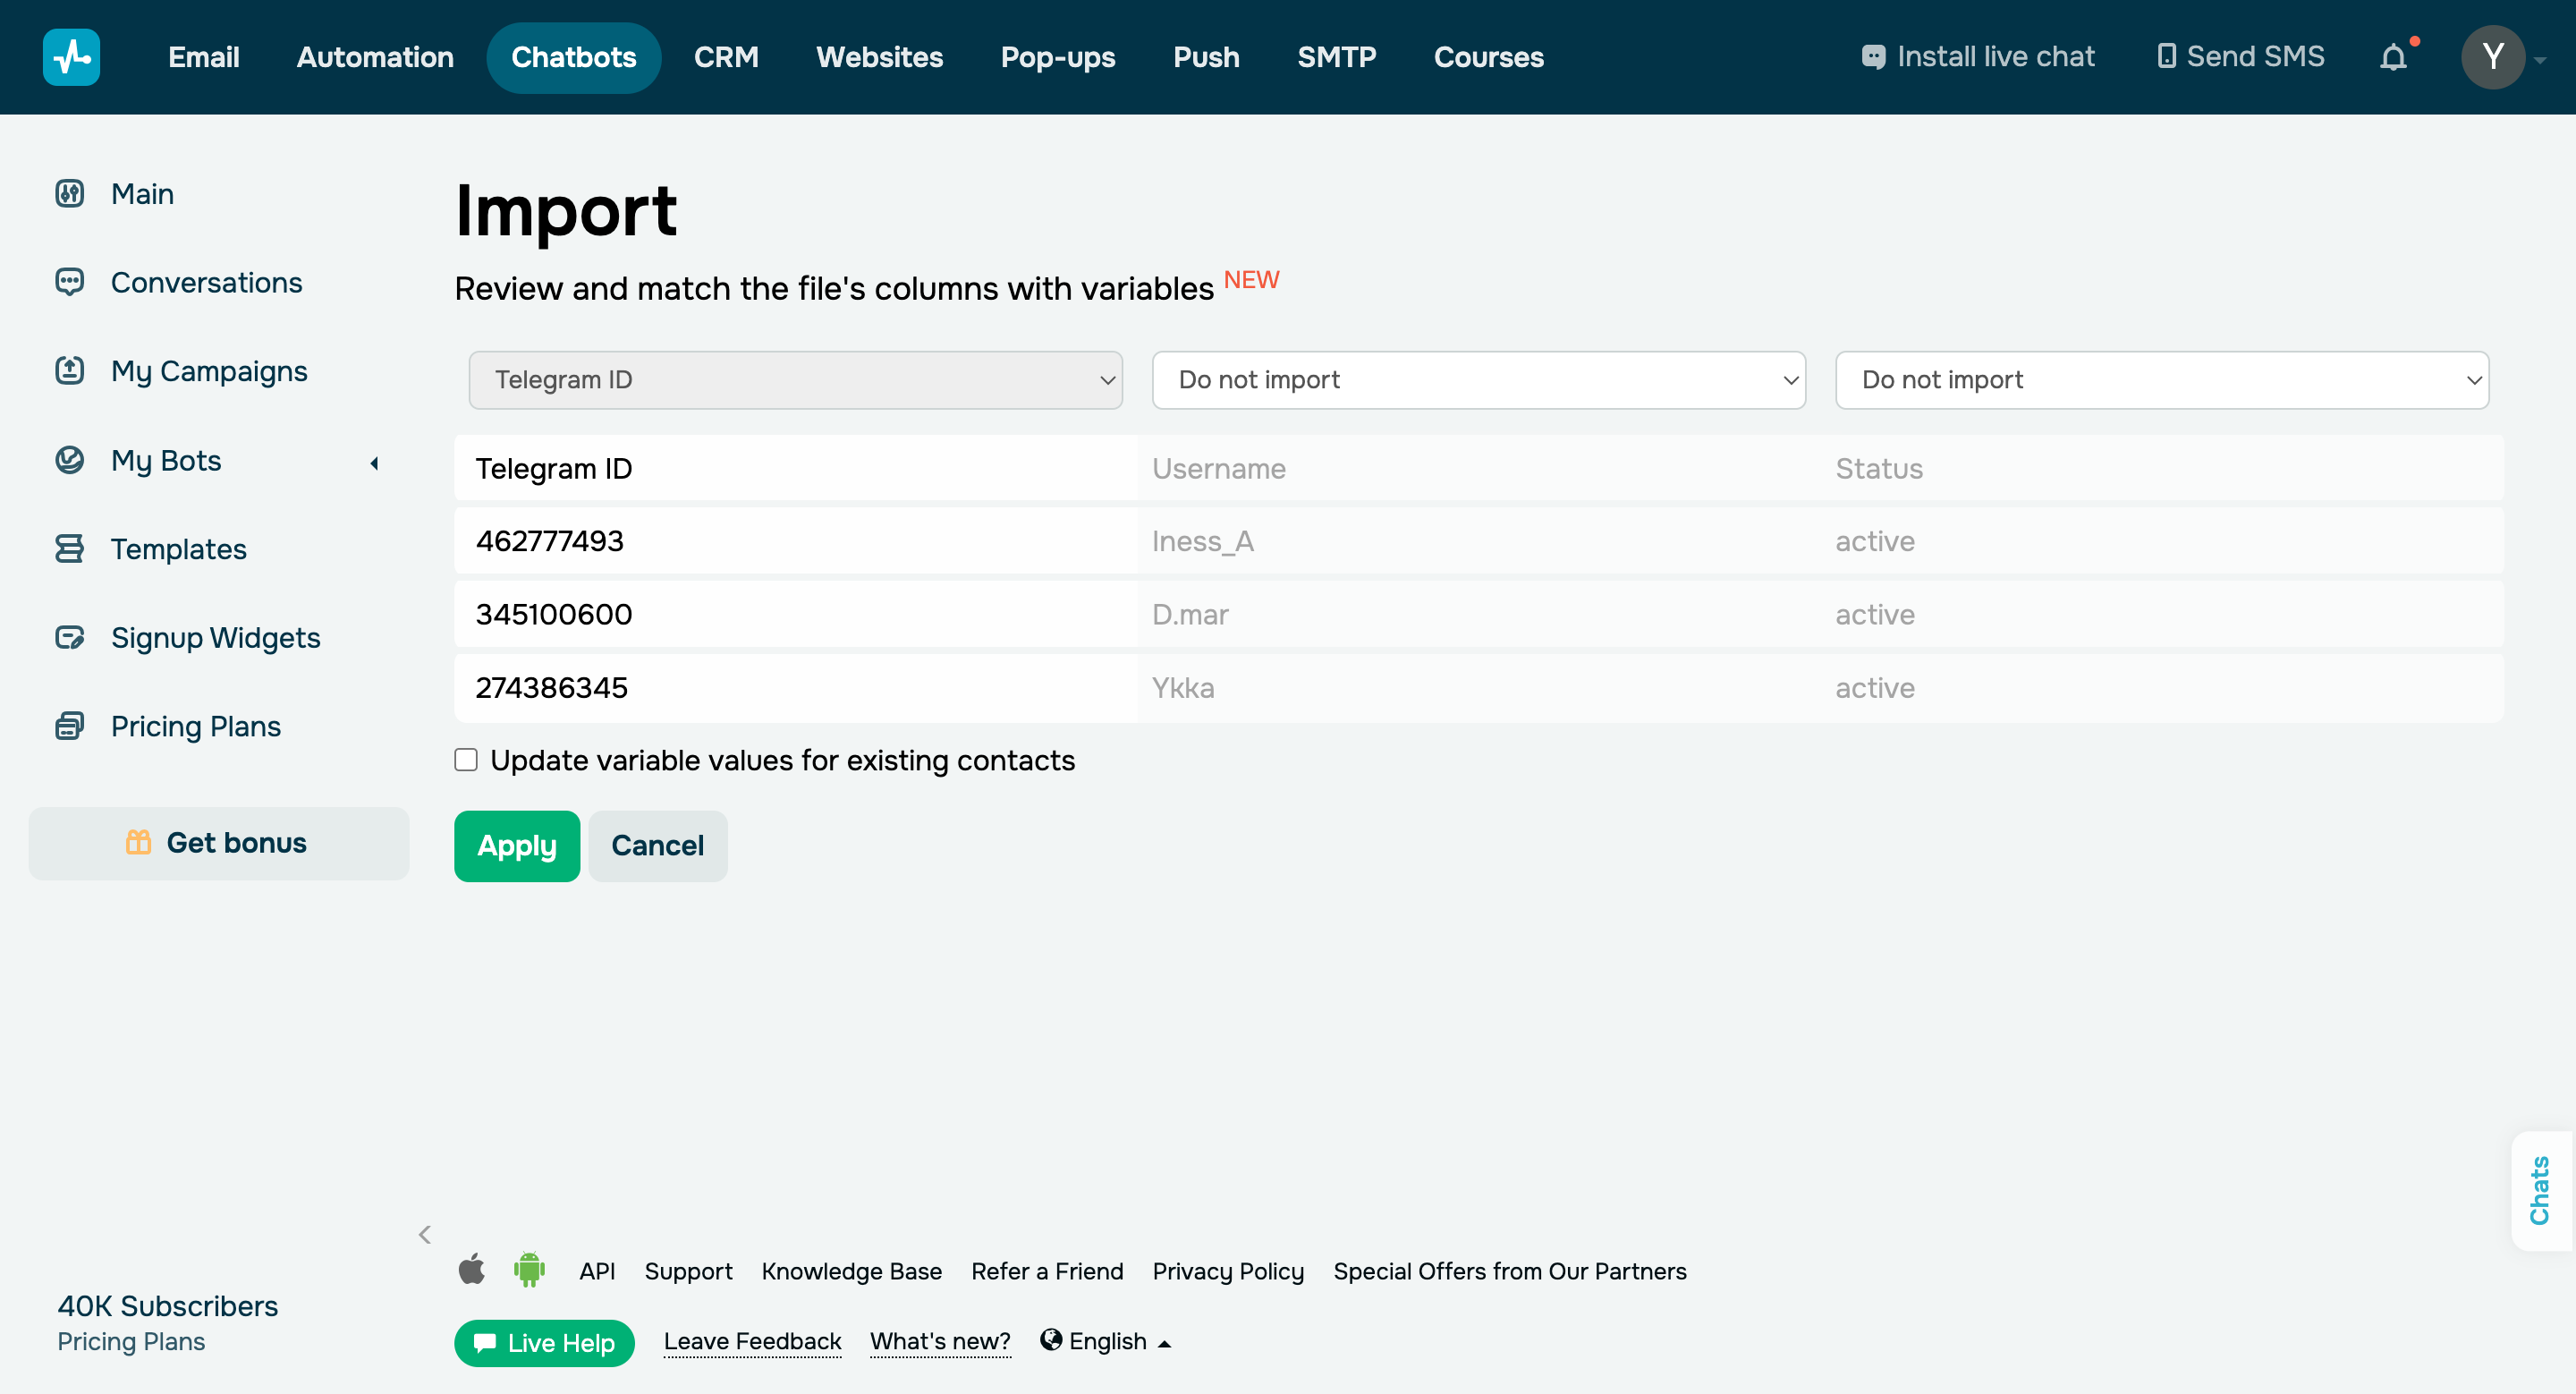
Task: Open the Apple app download icon
Action: [x=472, y=1270]
